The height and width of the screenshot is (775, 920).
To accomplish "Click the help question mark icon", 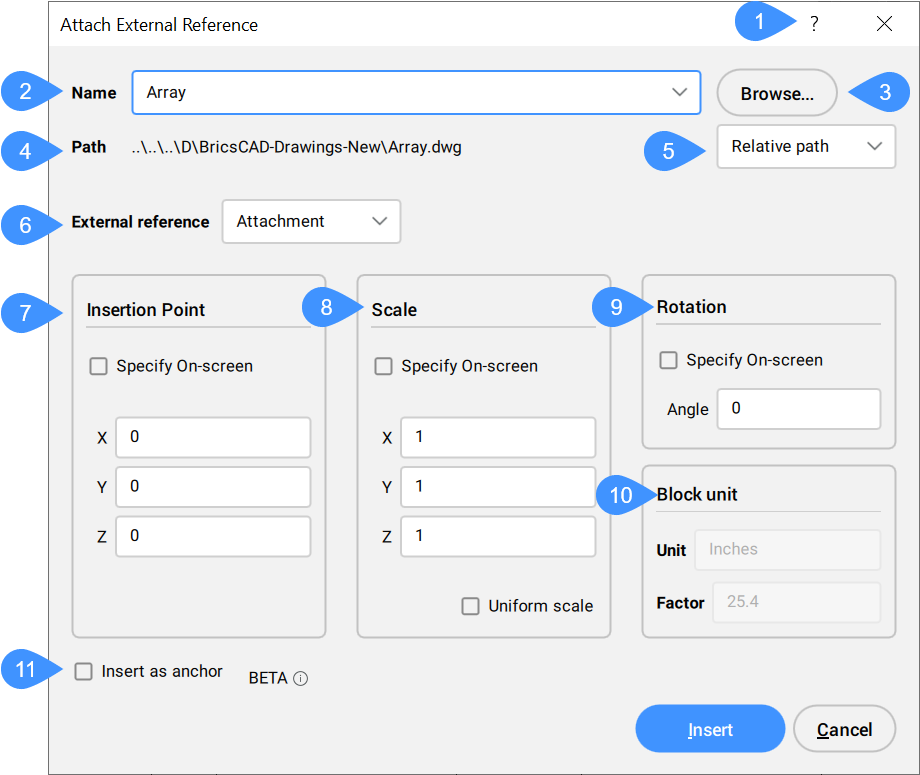I will point(814,25).
